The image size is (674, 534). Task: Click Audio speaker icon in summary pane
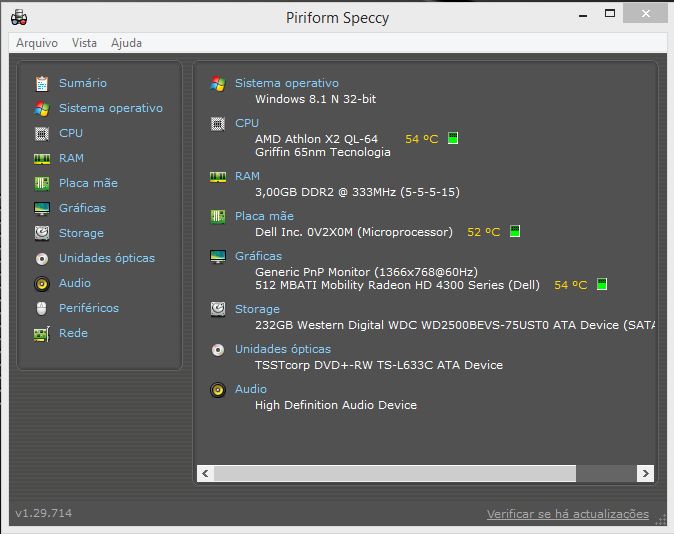pos(218,390)
